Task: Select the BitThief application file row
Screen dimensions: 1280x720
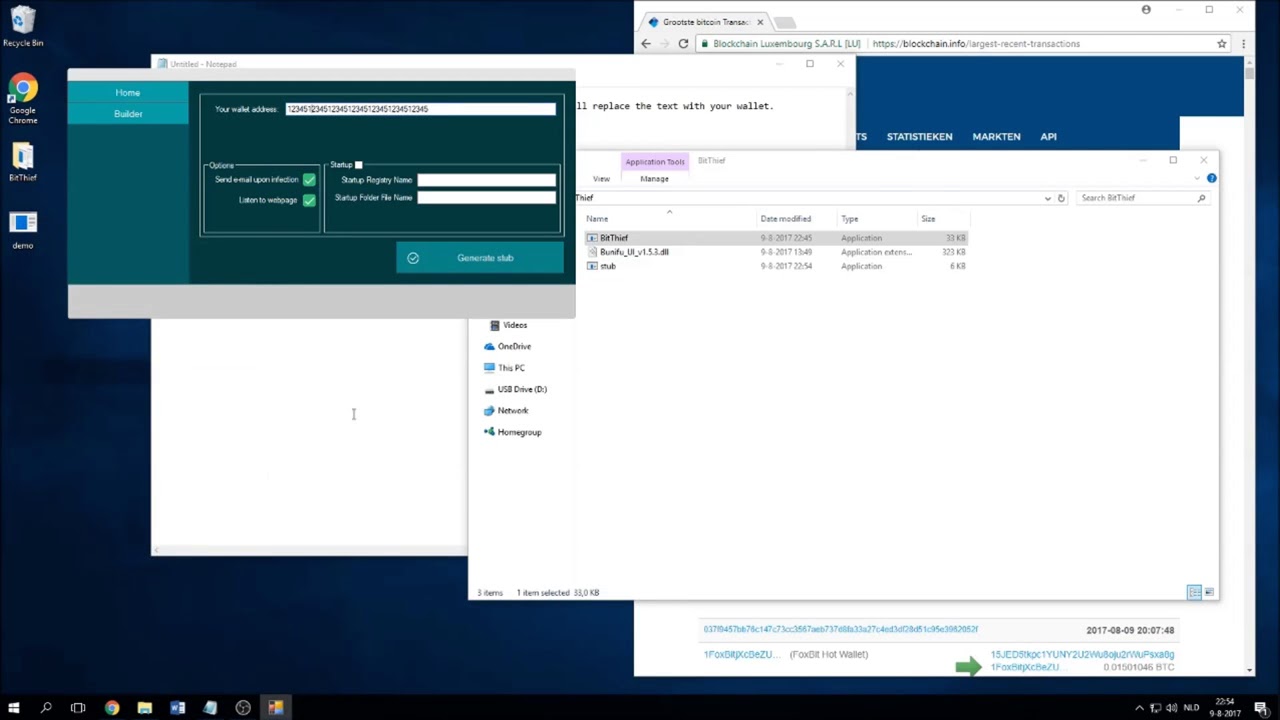Action: tap(775, 238)
